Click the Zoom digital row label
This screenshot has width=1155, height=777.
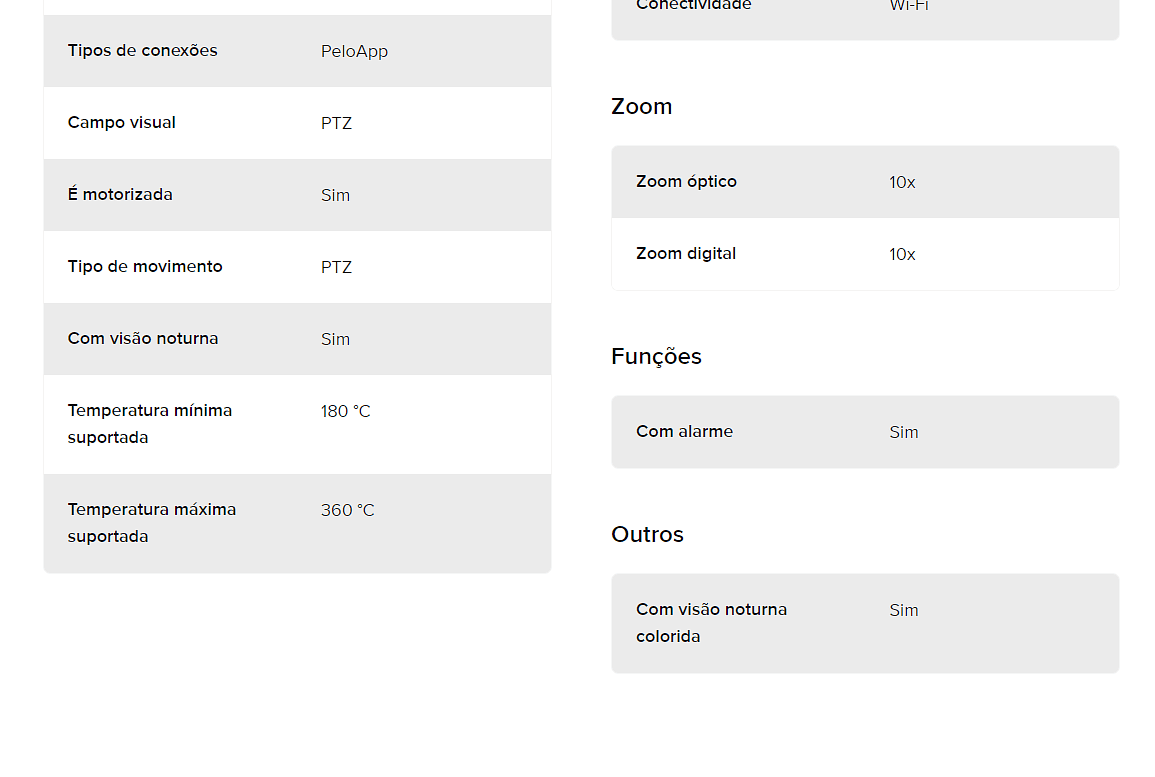pyautogui.click(x=686, y=254)
